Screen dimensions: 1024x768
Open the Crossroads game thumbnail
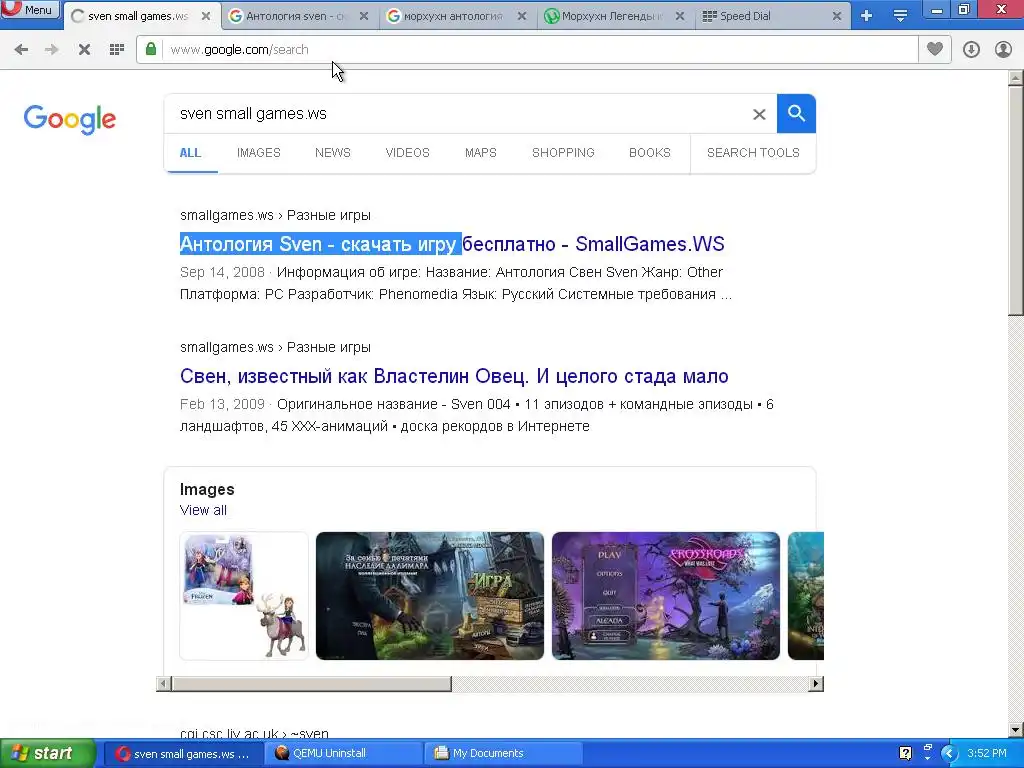665,596
